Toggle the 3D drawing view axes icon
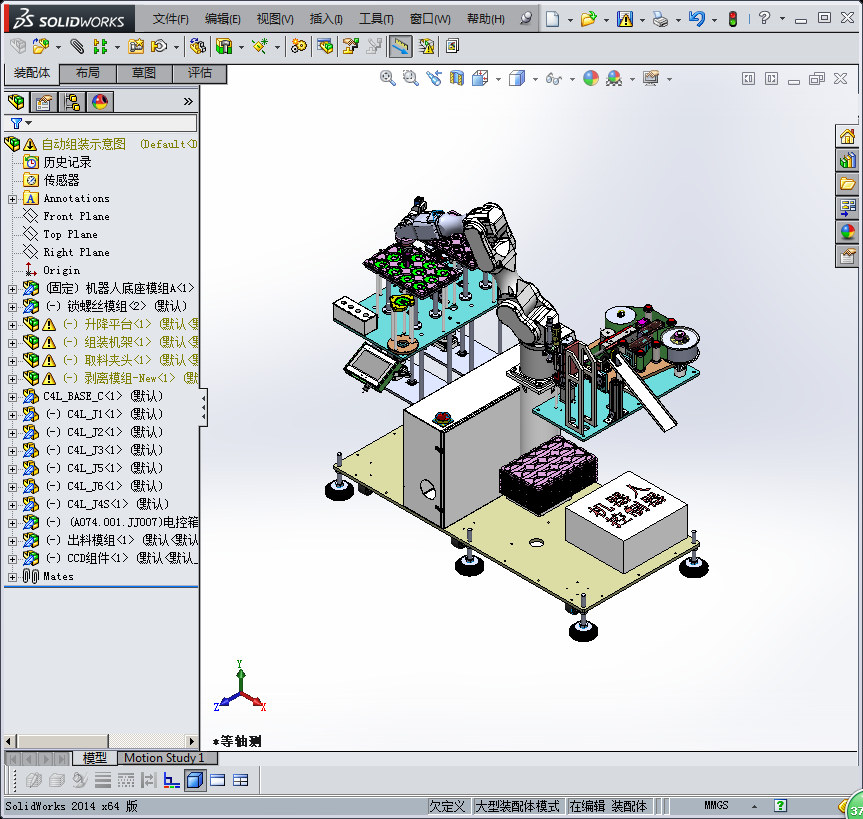 172,780
